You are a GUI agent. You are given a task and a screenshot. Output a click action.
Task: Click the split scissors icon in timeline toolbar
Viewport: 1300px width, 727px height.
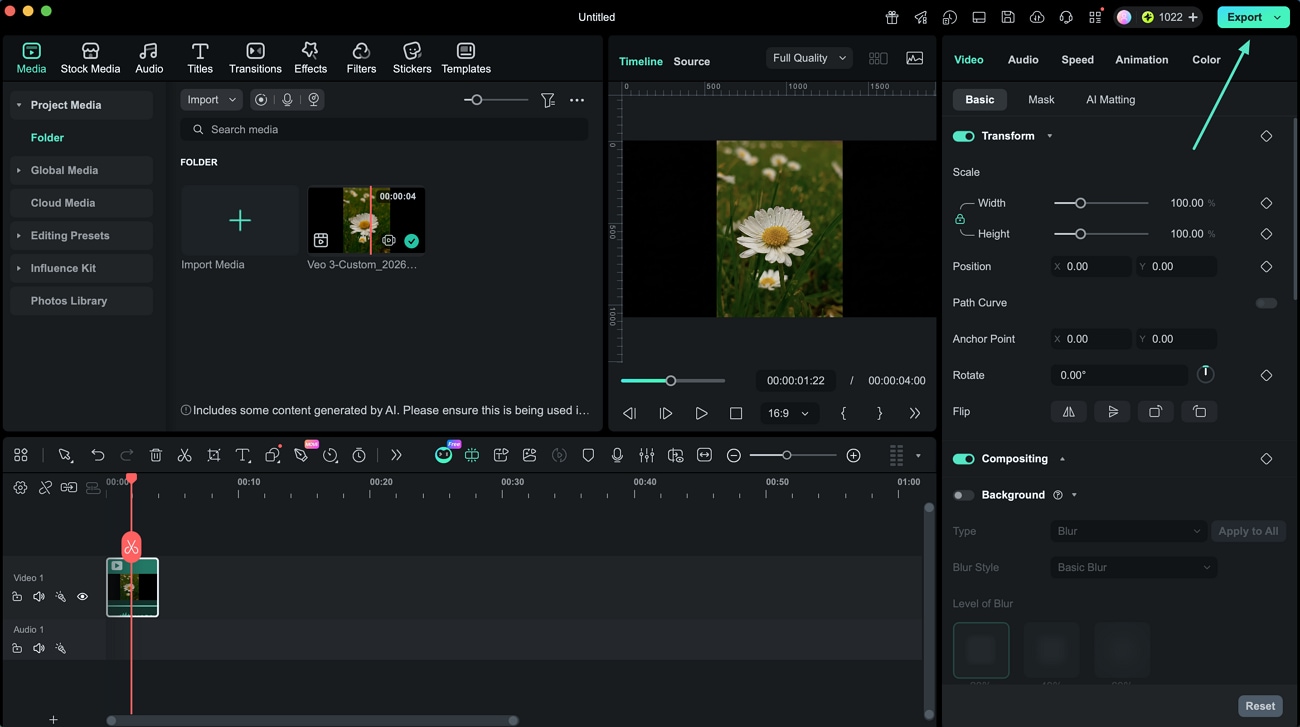[184, 456]
